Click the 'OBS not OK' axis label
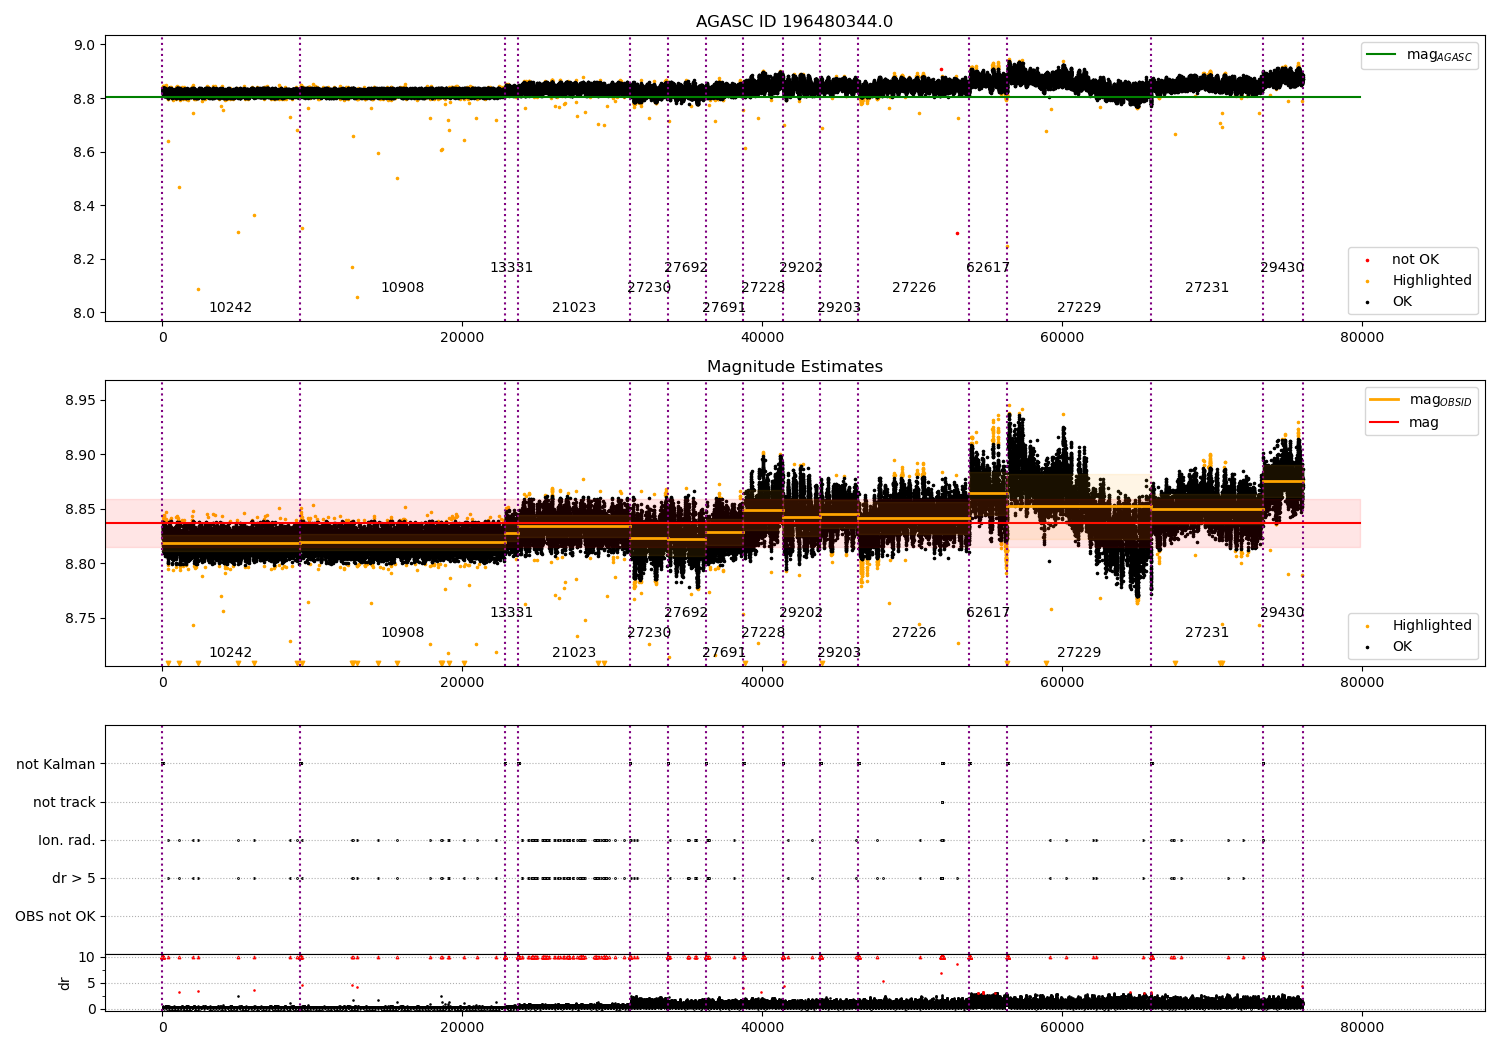 pos(56,917)
